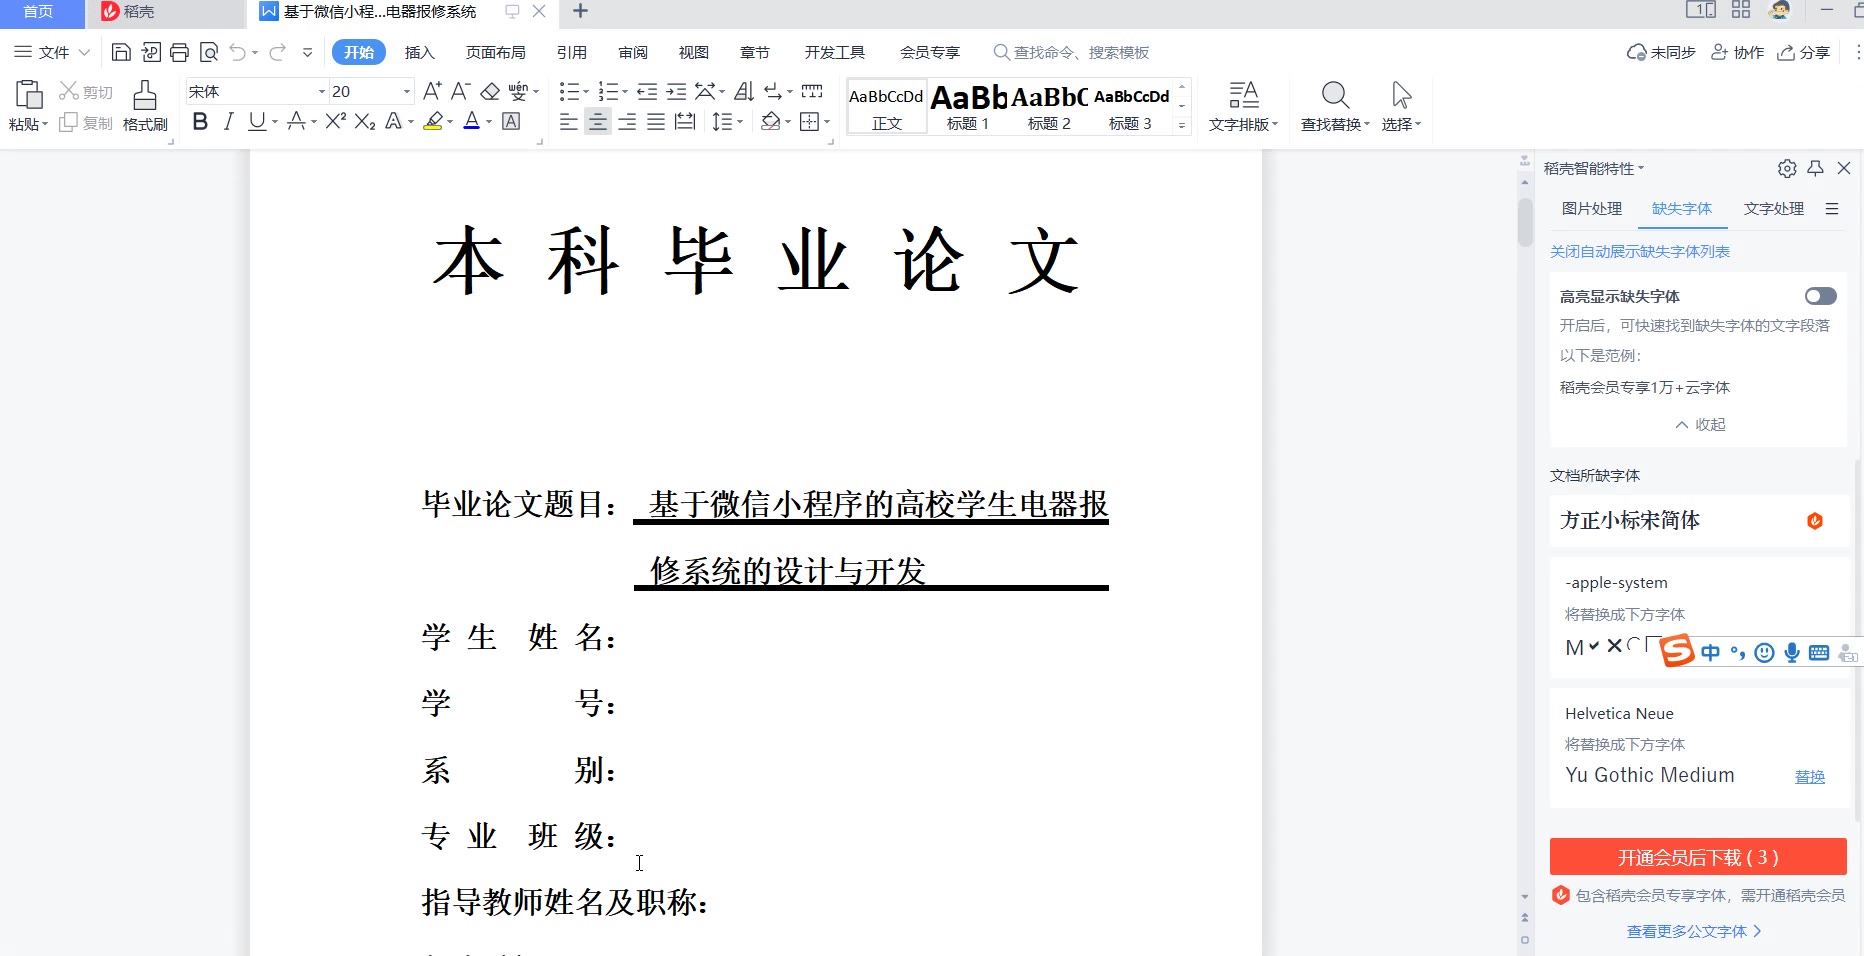Image resolution: width=1864 pixels, height=956 pixels.
Task: Expand the styles gallery more arrow
Action: [x=1182, y=124]
